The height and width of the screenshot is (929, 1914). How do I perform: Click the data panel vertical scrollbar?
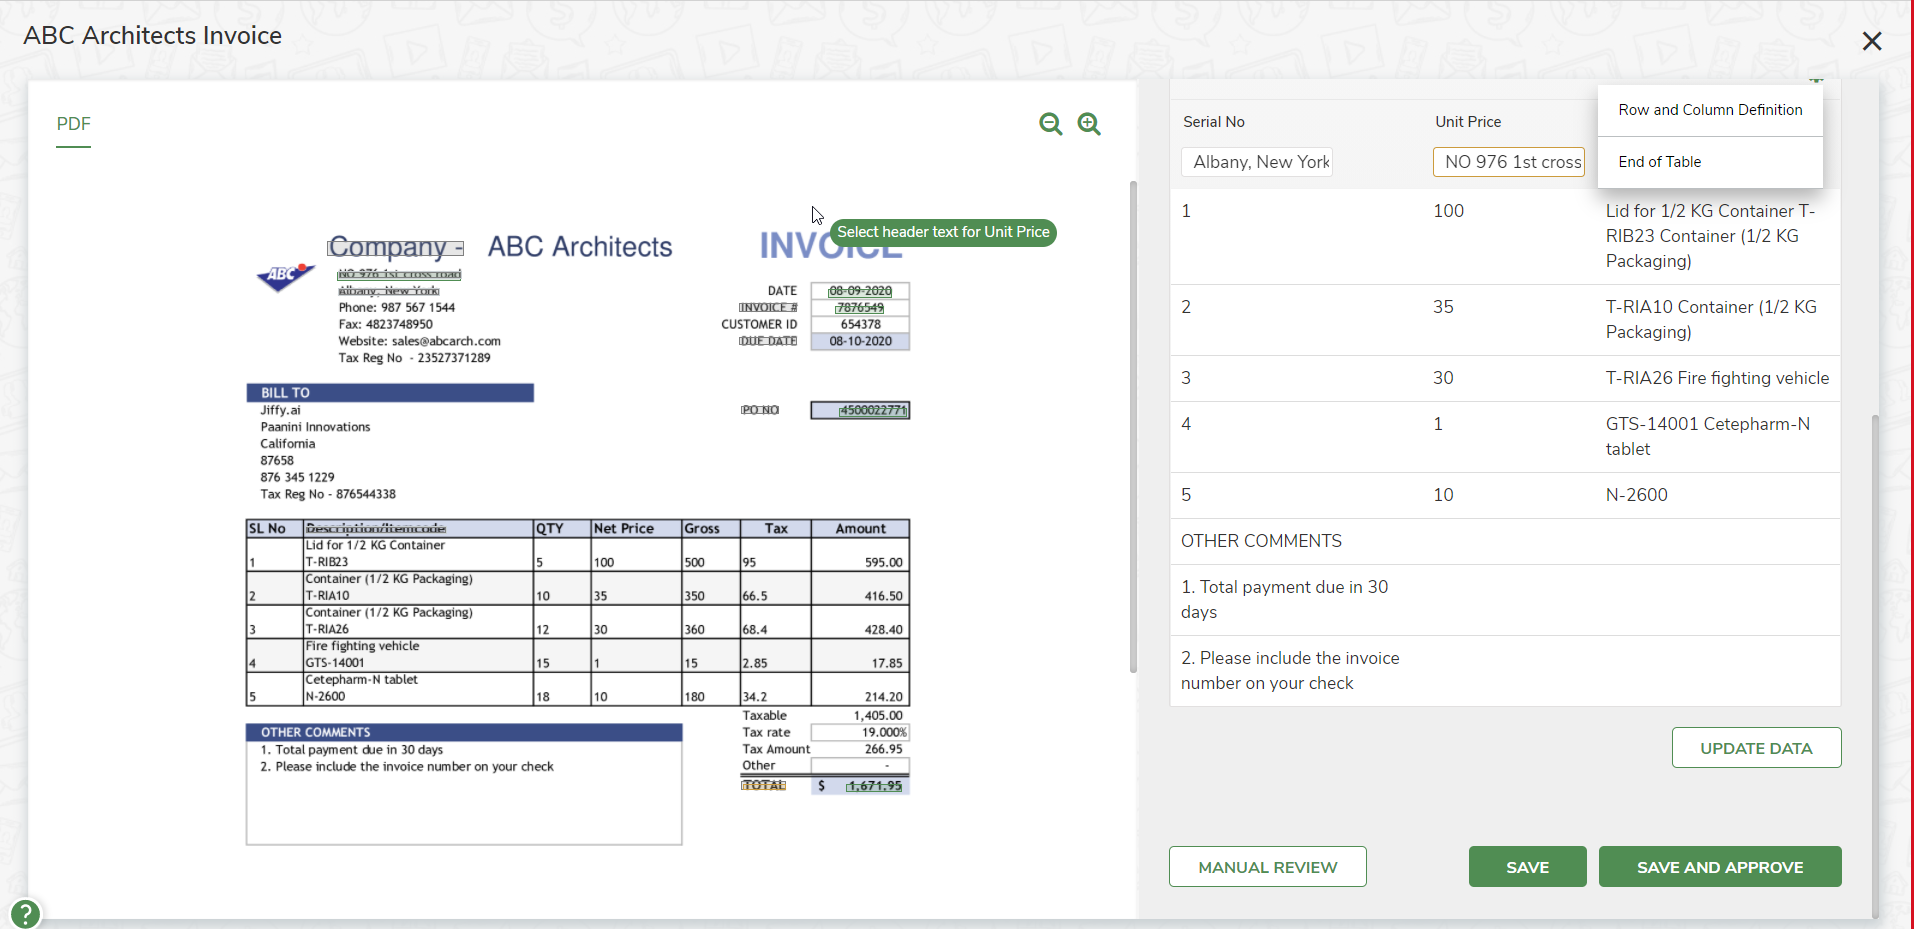[x=1875, y=665]
